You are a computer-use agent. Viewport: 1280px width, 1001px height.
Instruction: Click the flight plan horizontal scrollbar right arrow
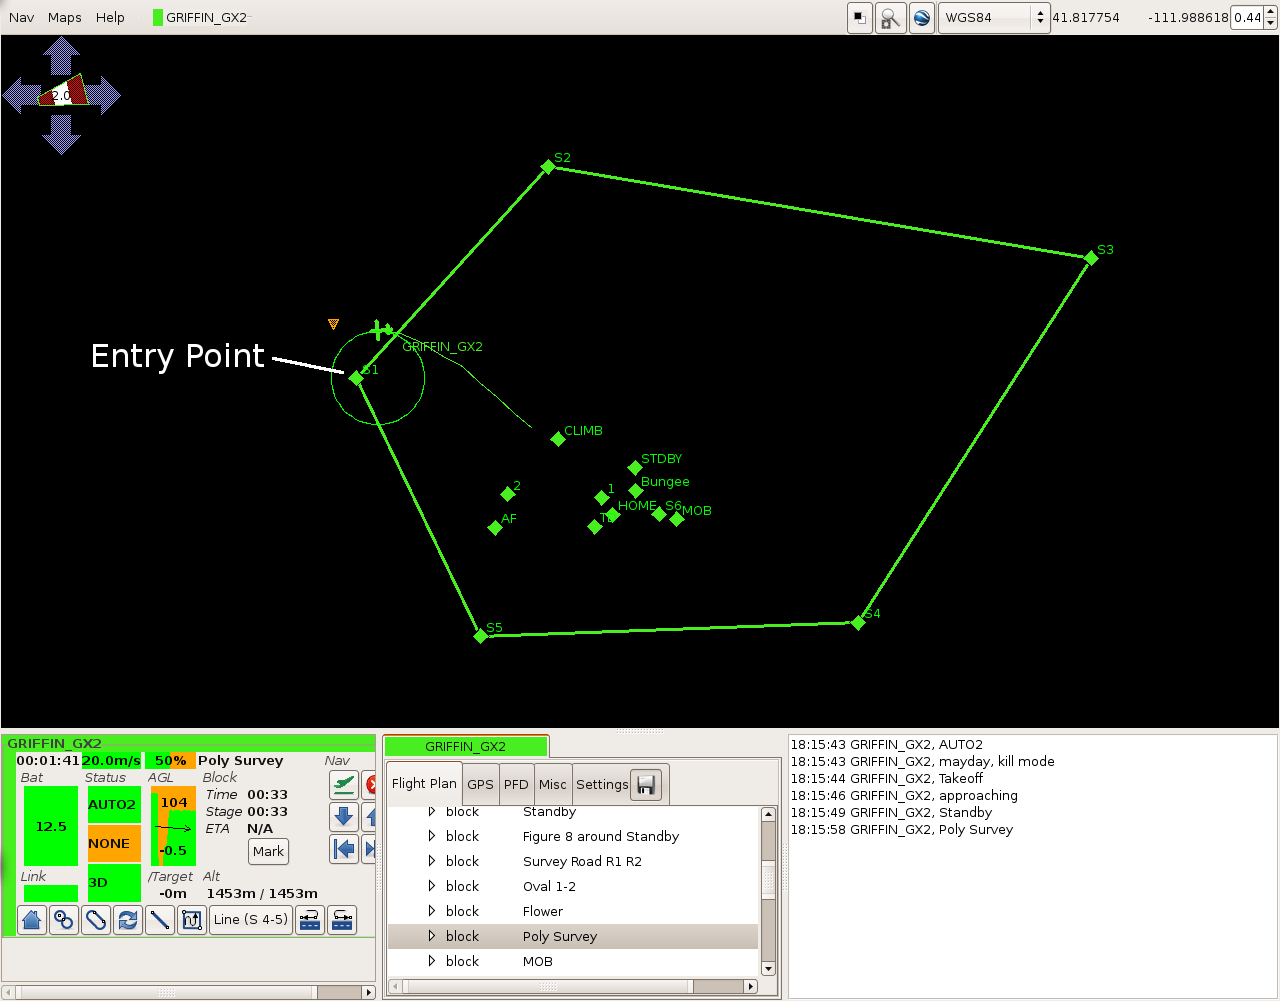[x=751, y=986]
